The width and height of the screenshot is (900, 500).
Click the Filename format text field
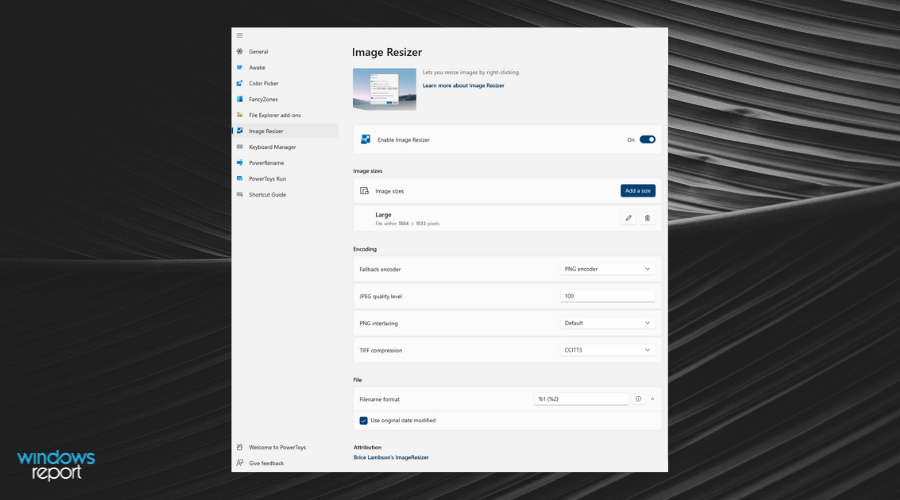(581, 399)
